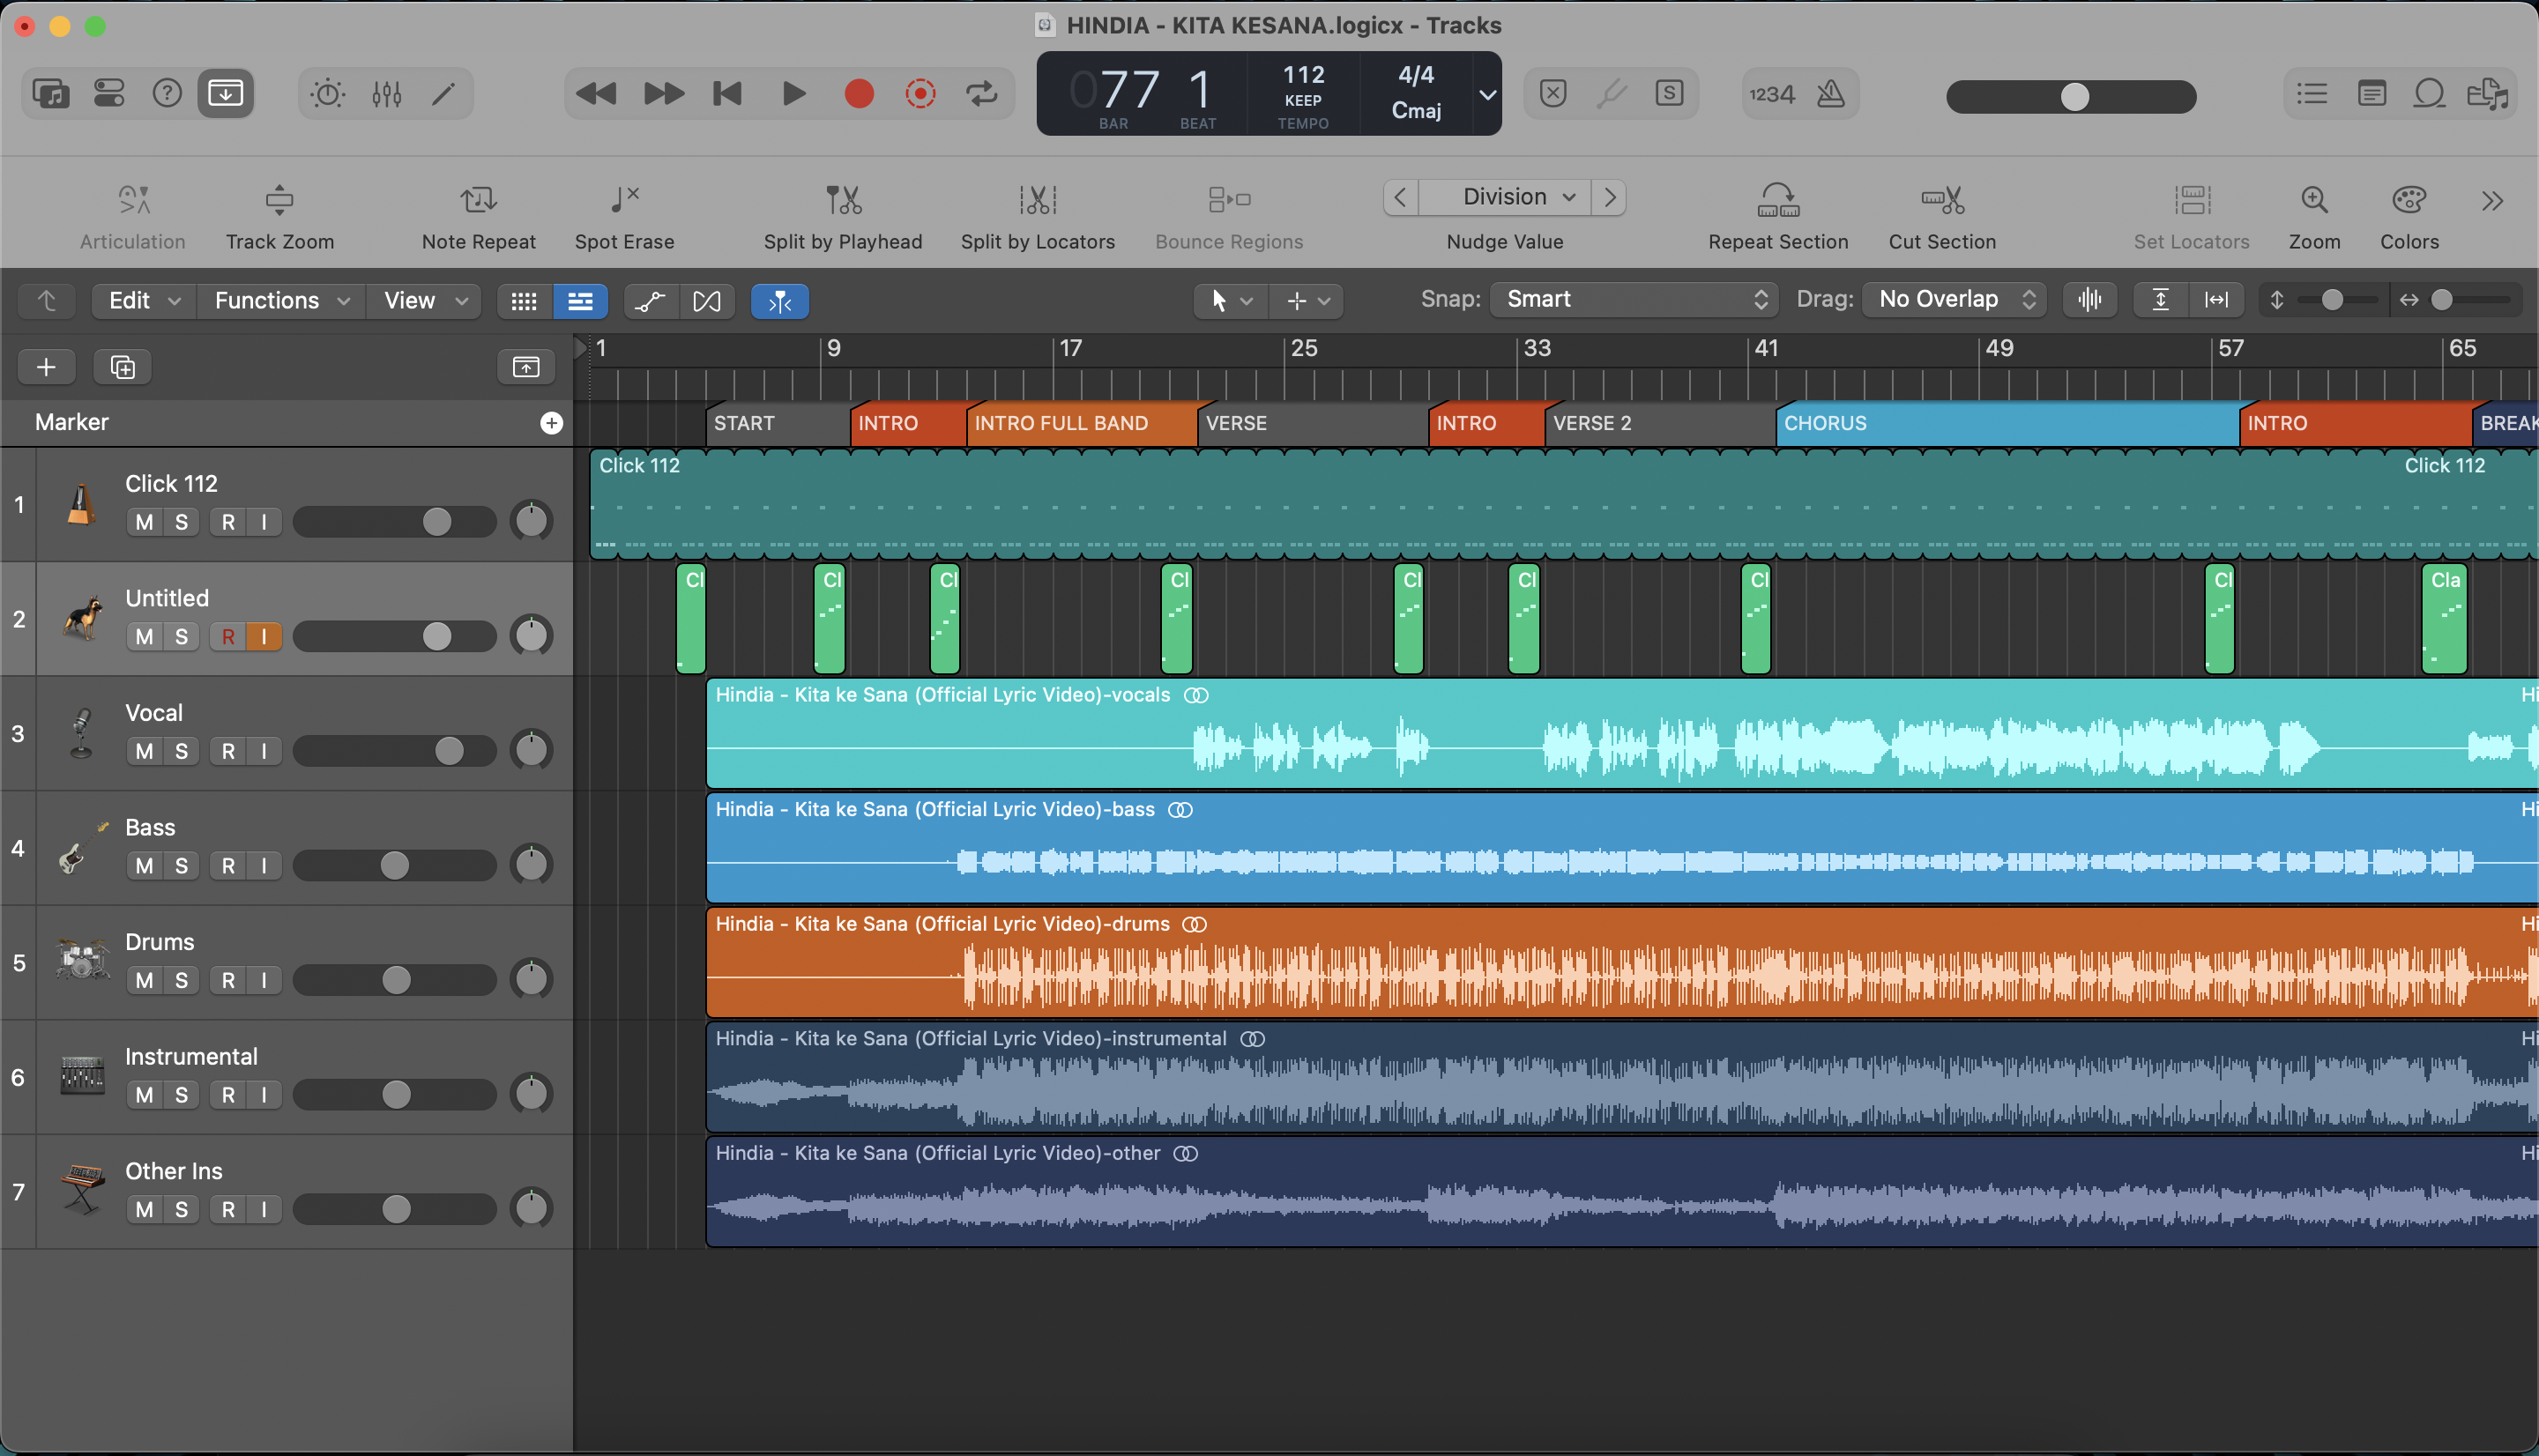Click the red Record button
The width and height of the screenshot is (2539, 1456).
click(859, 94)
